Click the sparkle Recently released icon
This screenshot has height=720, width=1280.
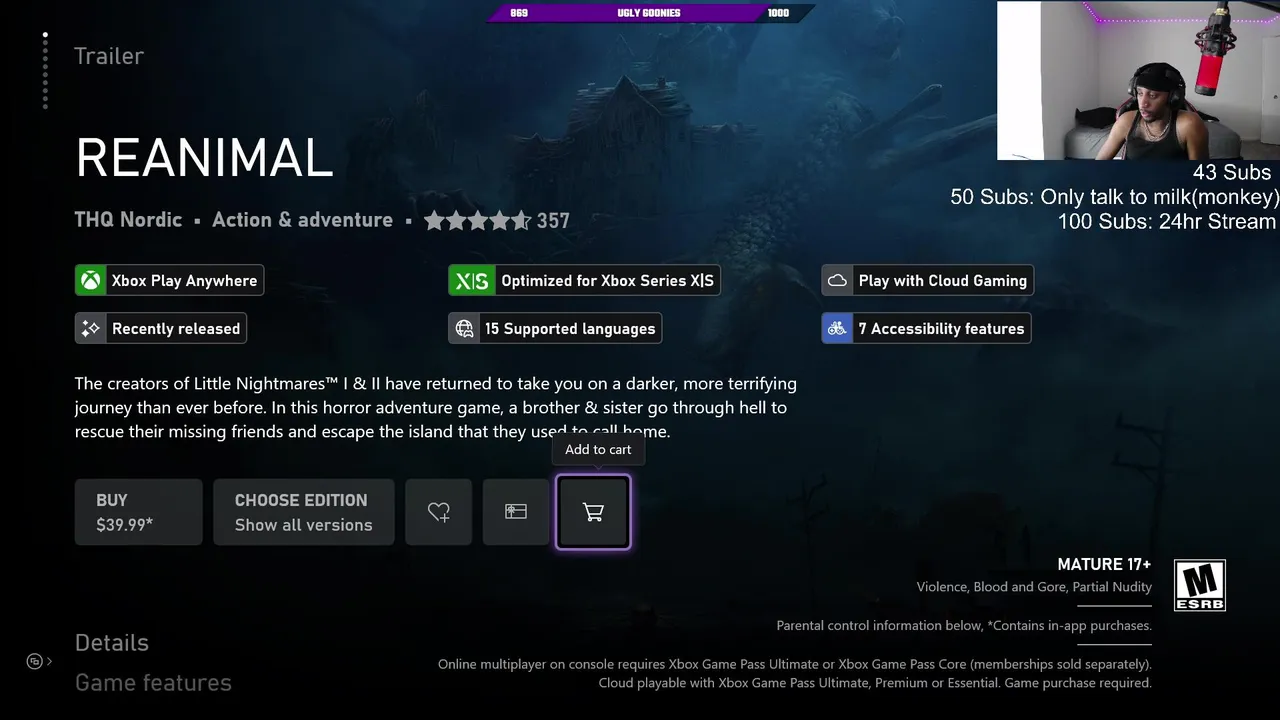pyautogui.click(x=91, y=328)
